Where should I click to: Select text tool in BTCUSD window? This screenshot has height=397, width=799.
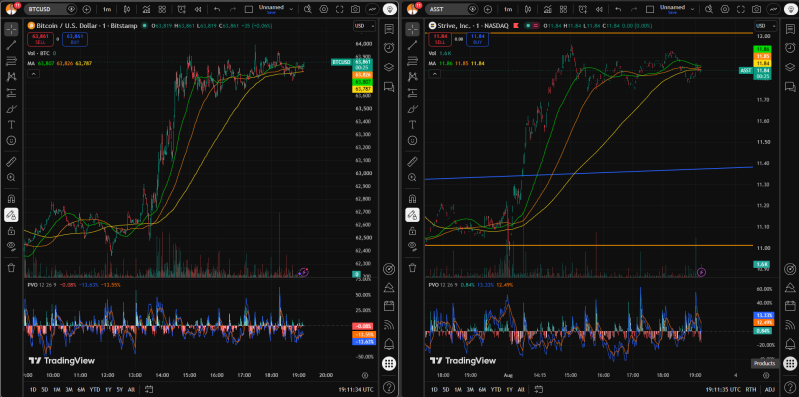click(x=11, y=124)
